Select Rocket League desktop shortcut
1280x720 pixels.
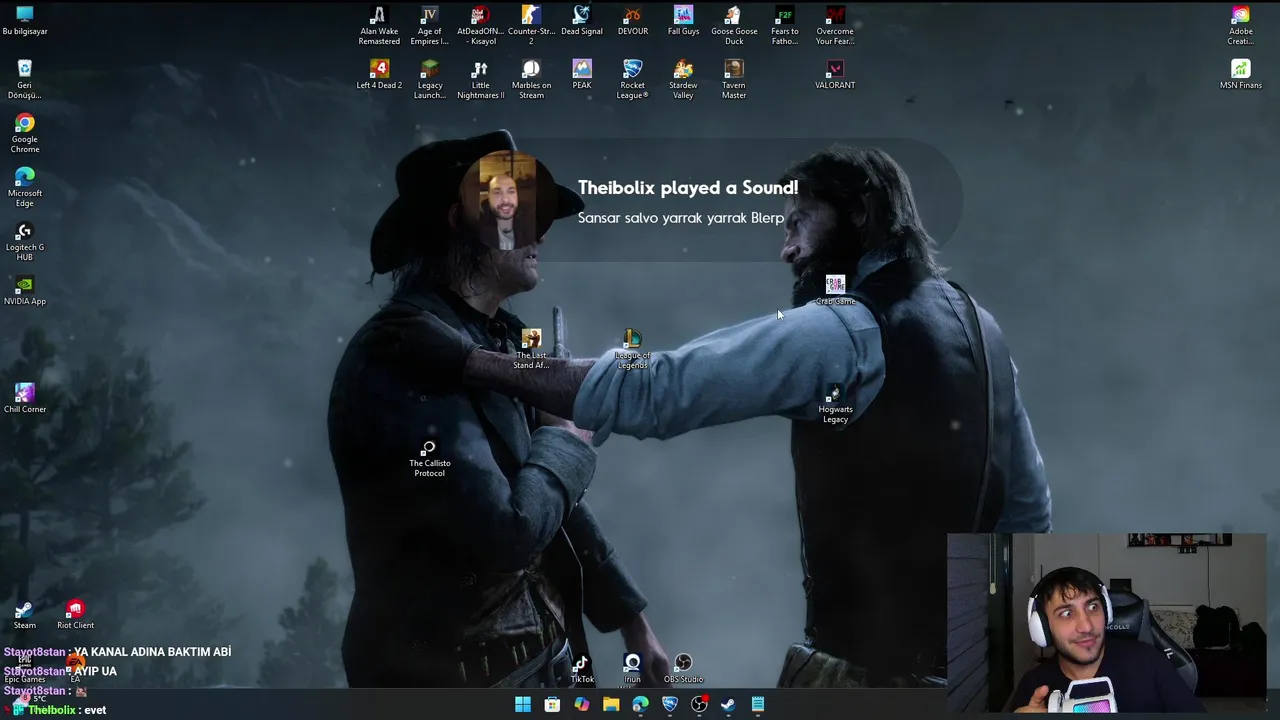click(x=633, y=80)
